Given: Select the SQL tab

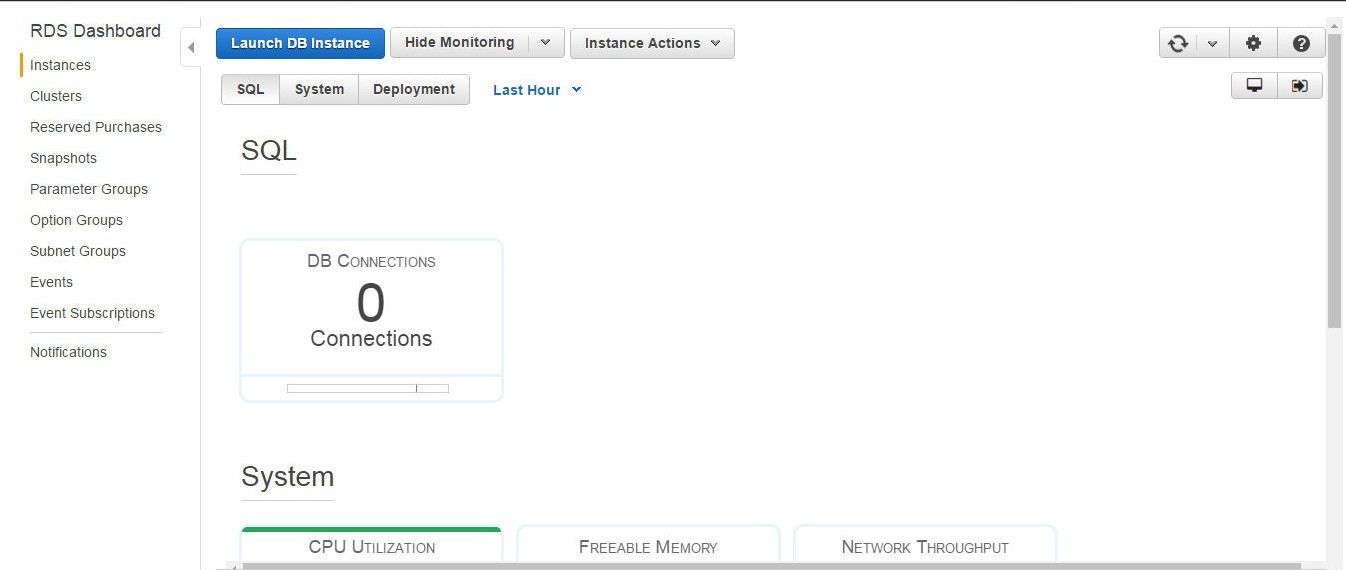Looking at the screenshot, I should pyautogui.click(x=250, y=89).
